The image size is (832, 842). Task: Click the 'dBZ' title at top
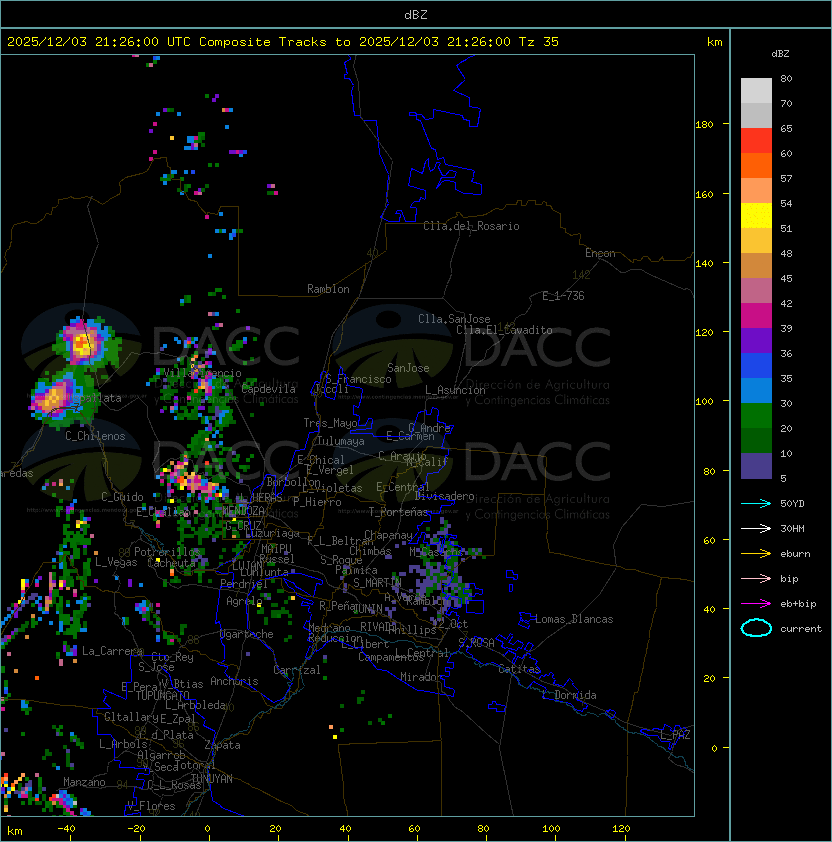pos(416,15)
